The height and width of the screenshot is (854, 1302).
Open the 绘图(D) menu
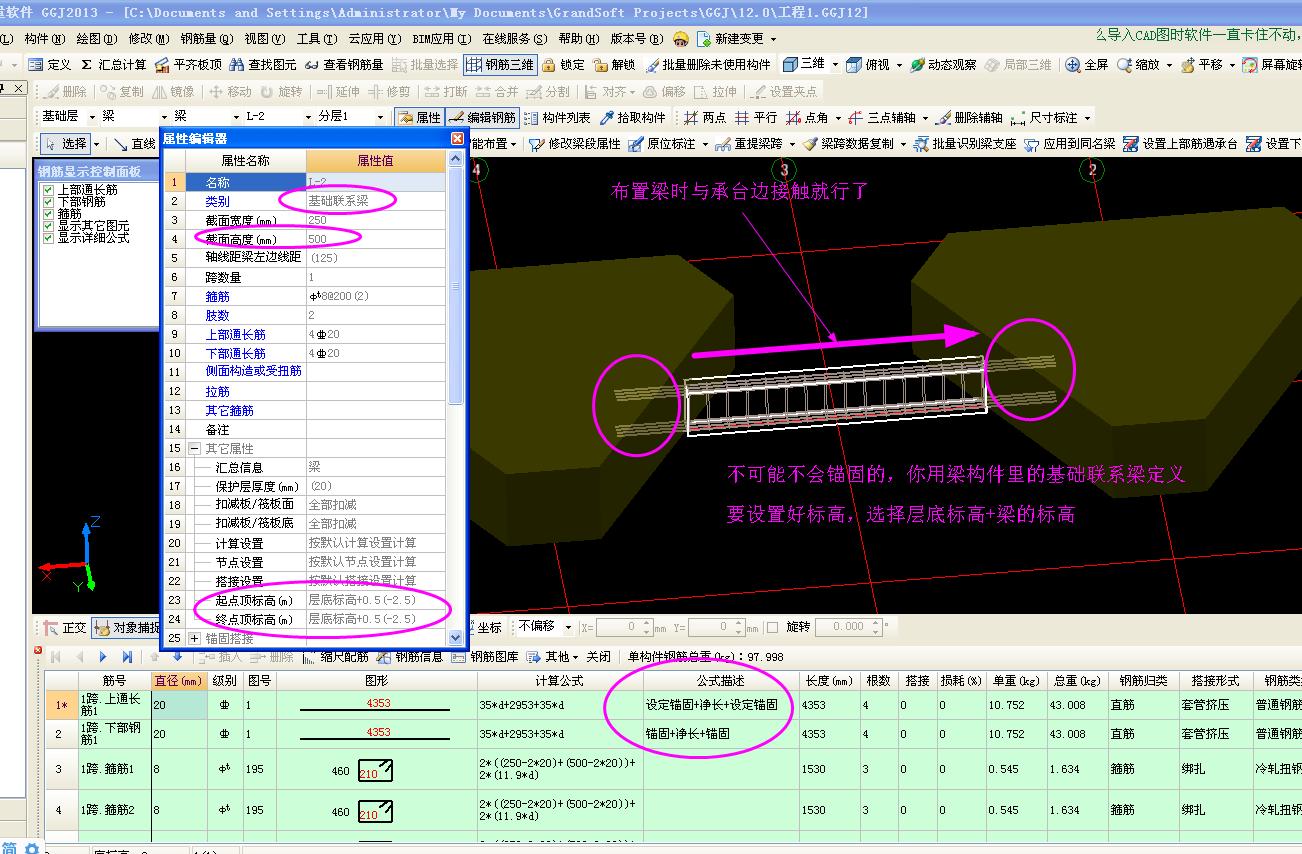(96, 38)
